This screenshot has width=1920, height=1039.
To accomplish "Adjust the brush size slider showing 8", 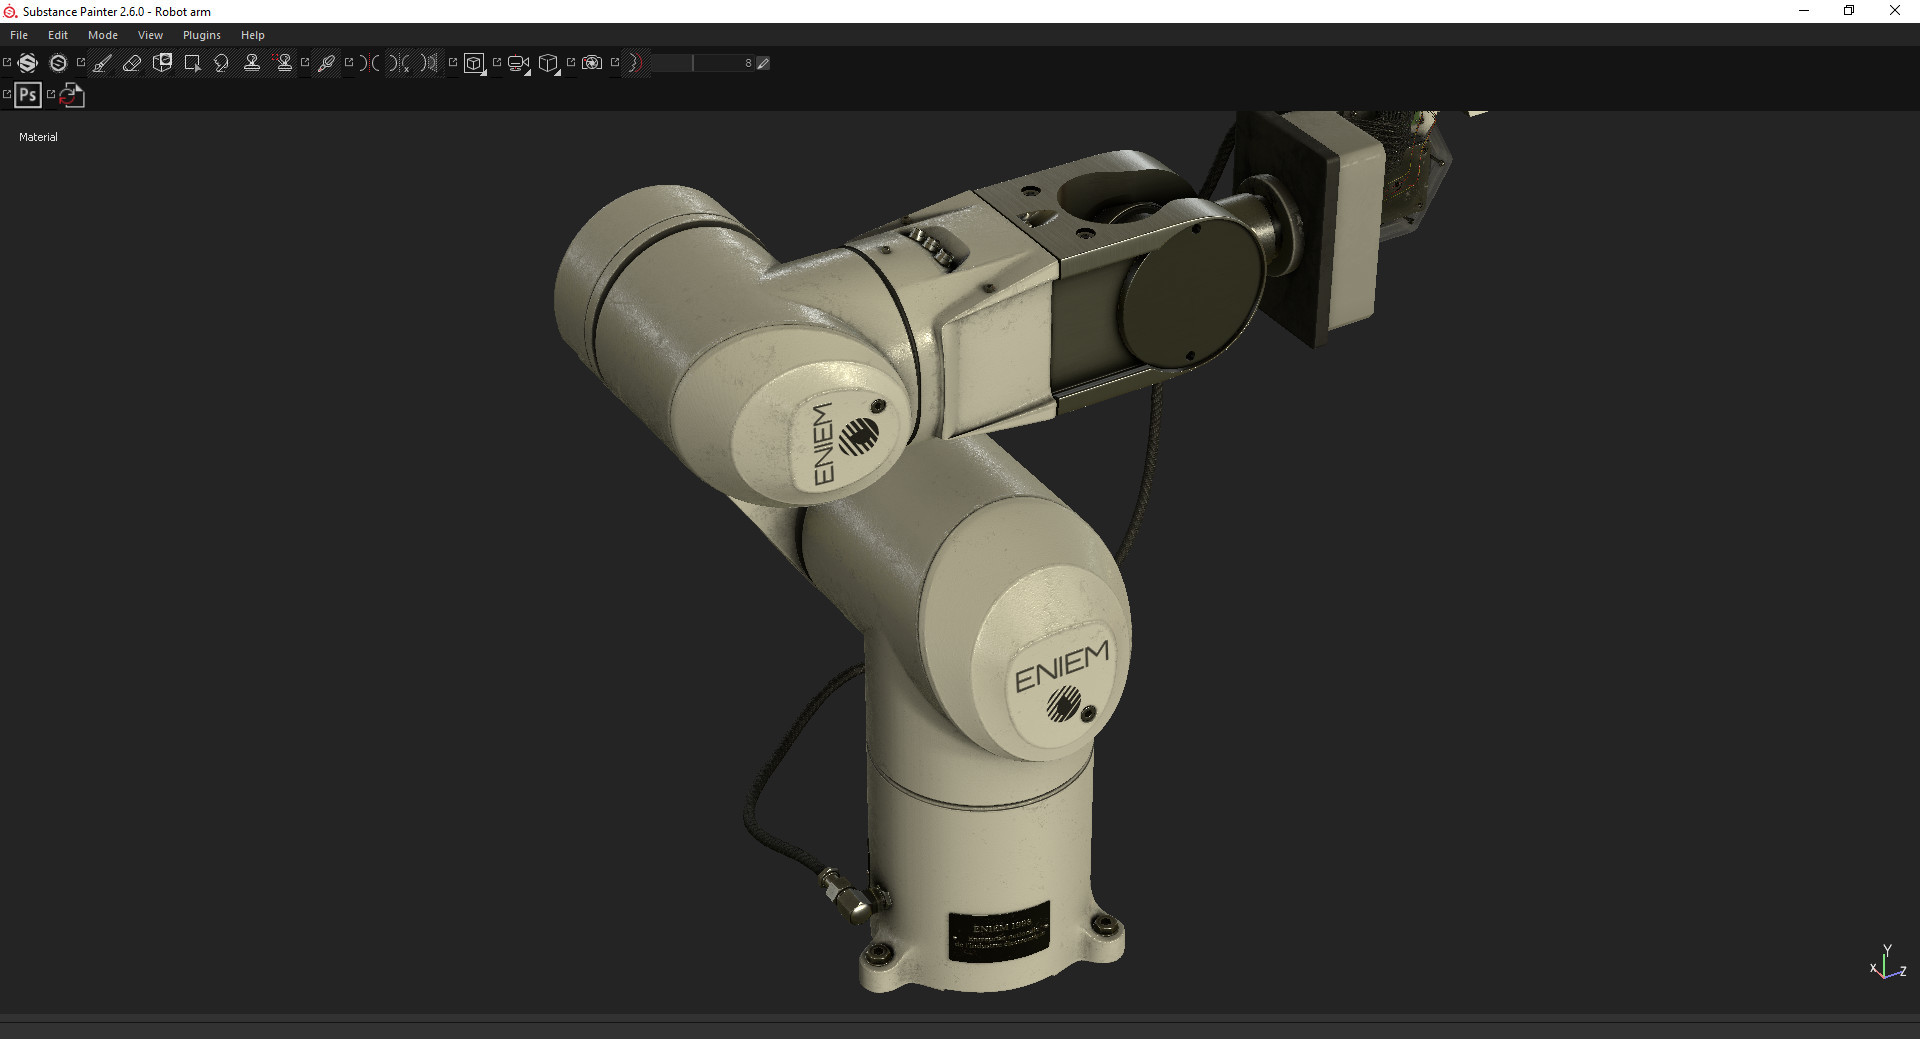I will 700,63.
